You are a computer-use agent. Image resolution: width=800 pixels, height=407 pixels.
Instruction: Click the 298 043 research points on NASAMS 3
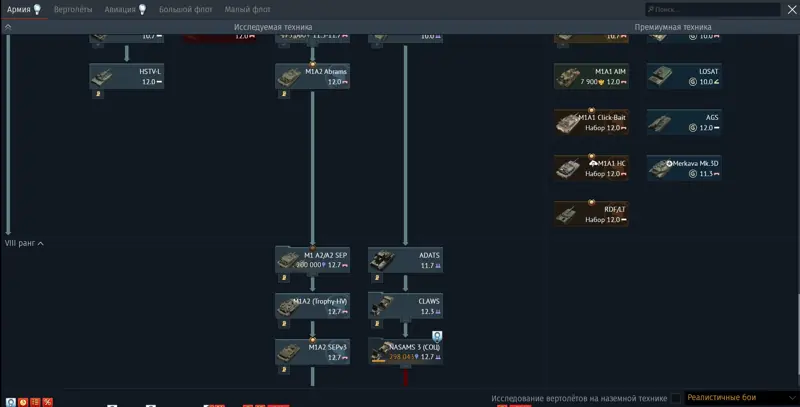[x=404, y=357]
